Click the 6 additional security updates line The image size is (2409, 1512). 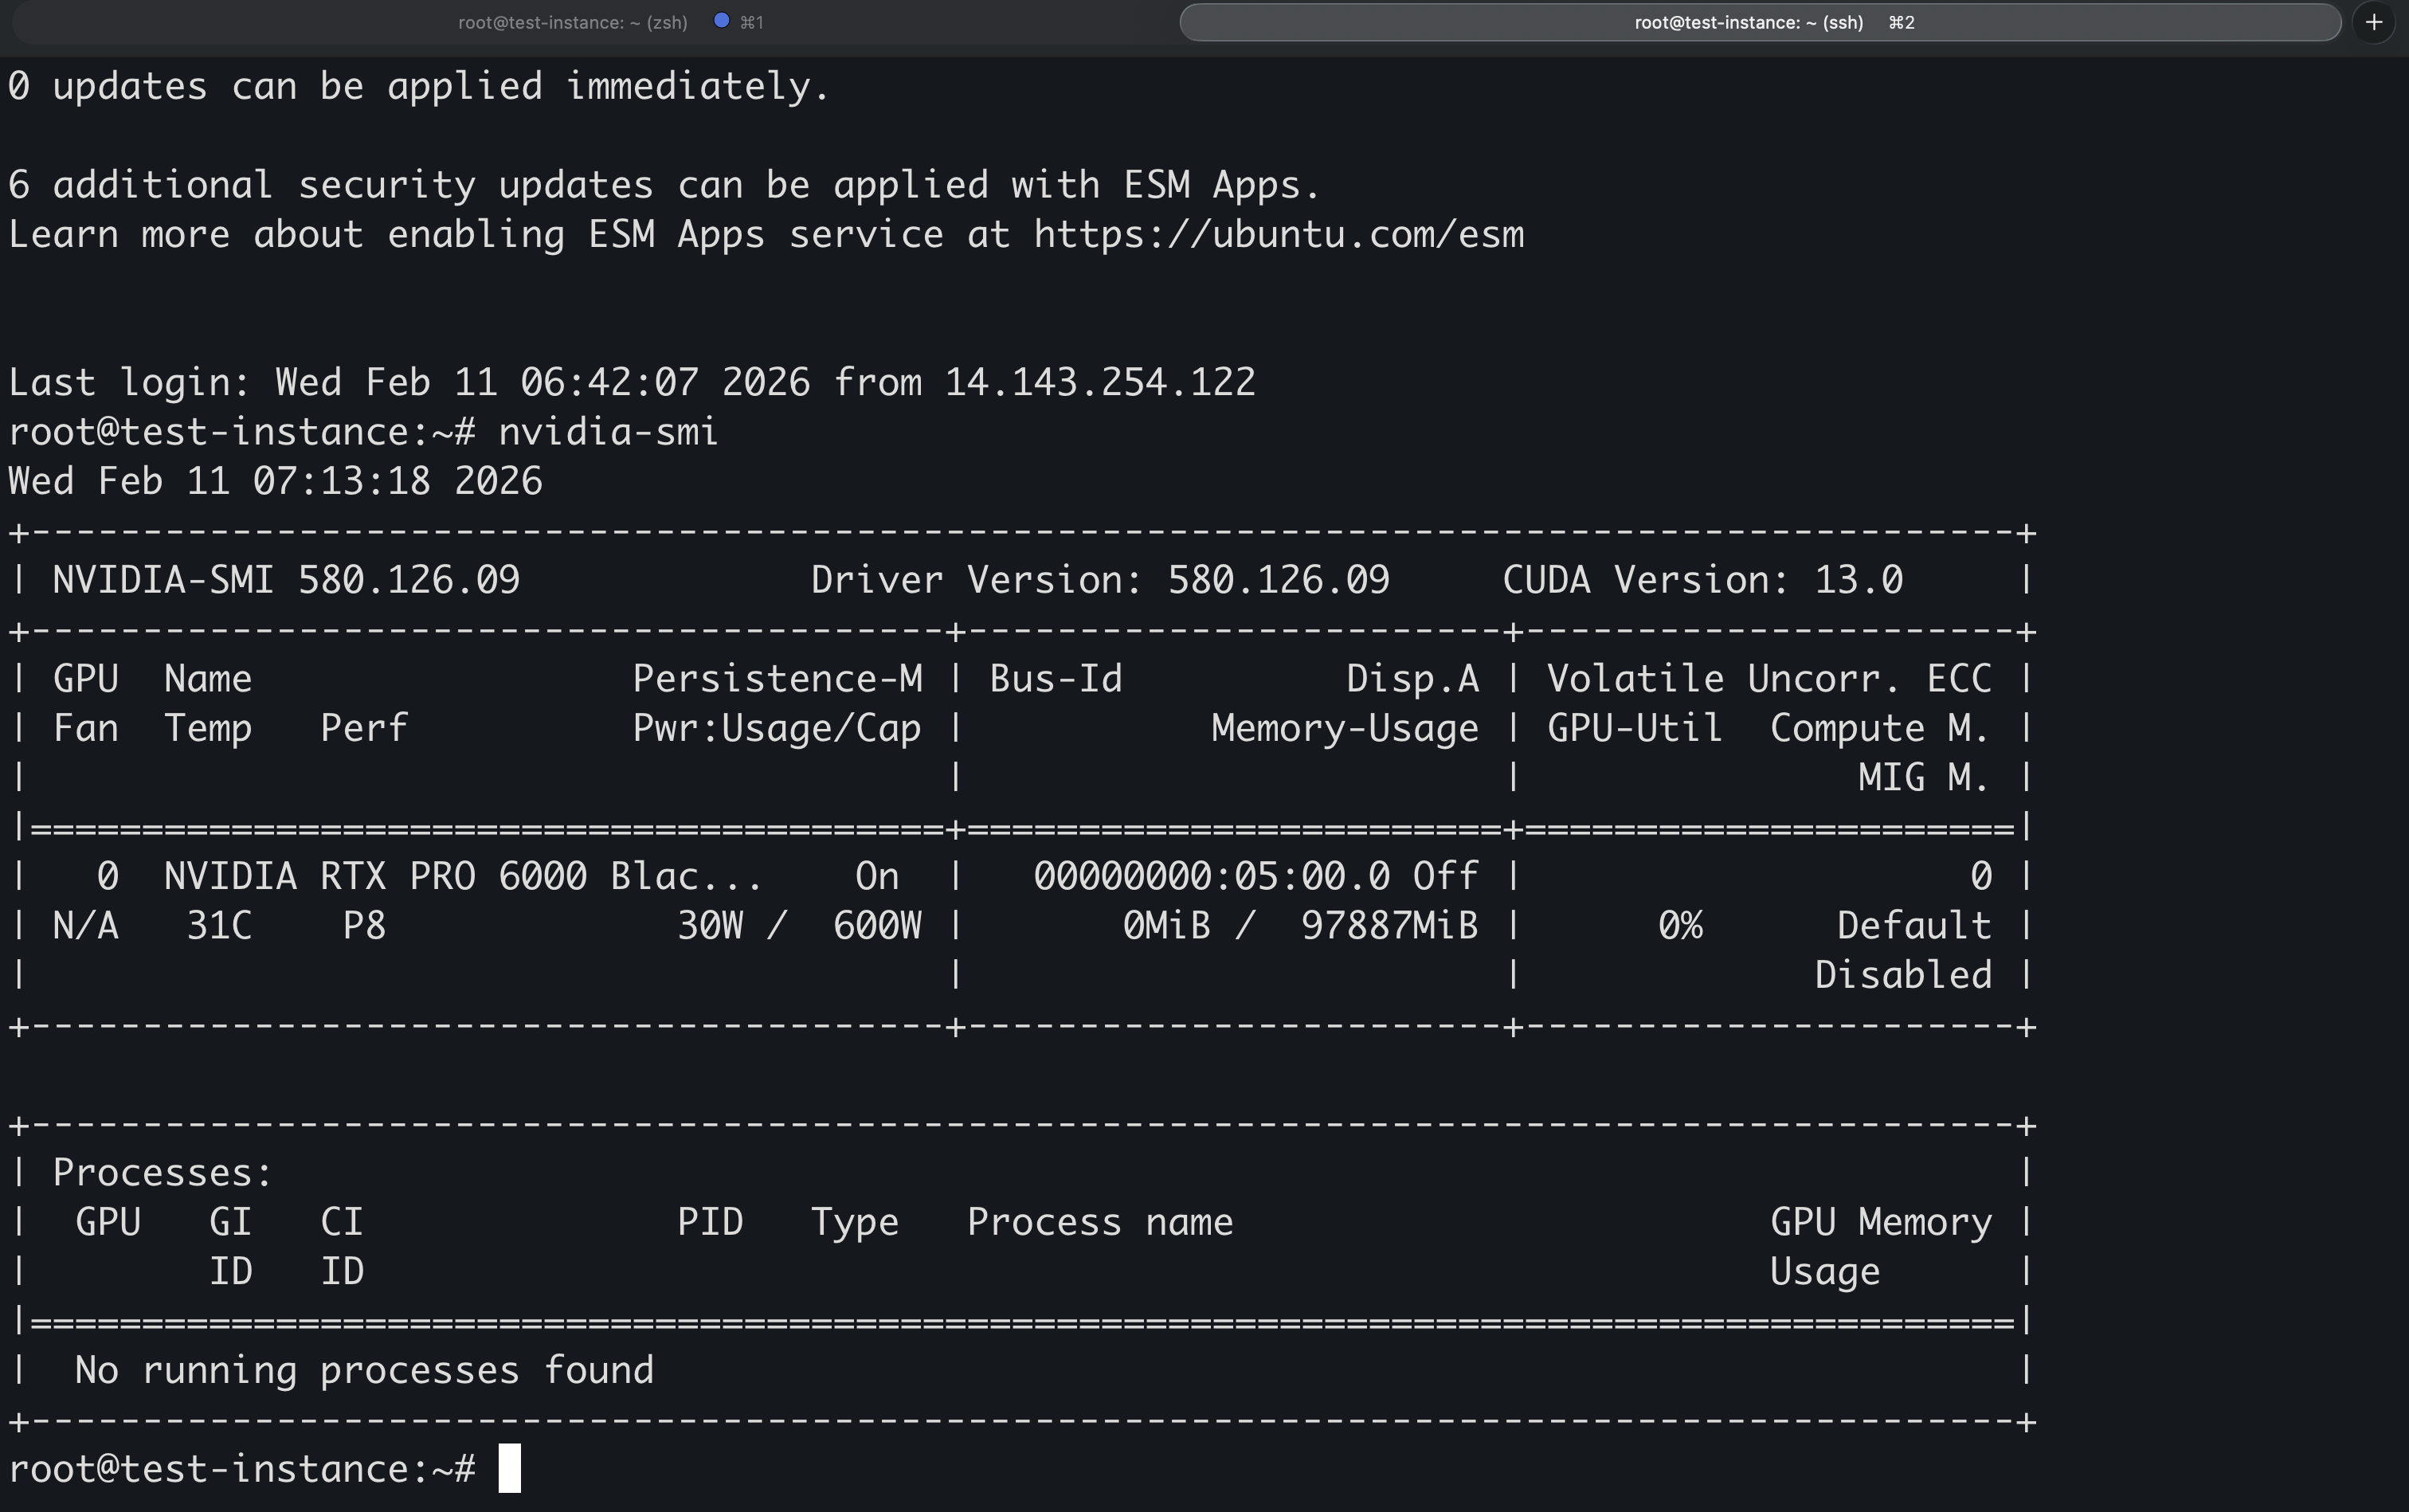[665, 185]
